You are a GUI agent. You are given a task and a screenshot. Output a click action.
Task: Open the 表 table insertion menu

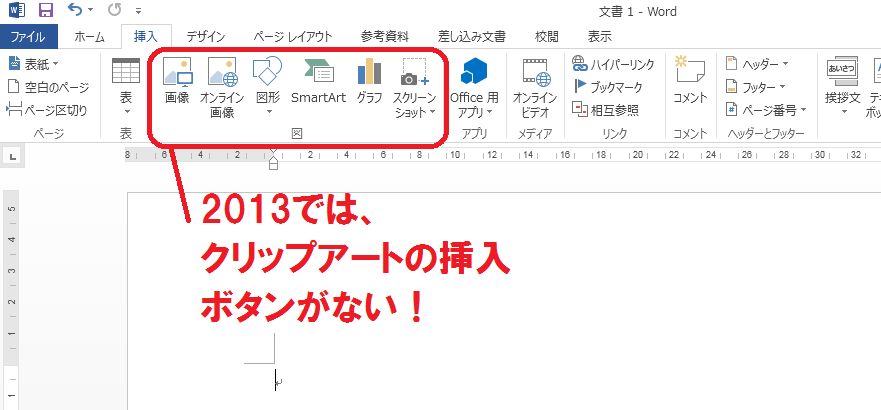(126, 87)
